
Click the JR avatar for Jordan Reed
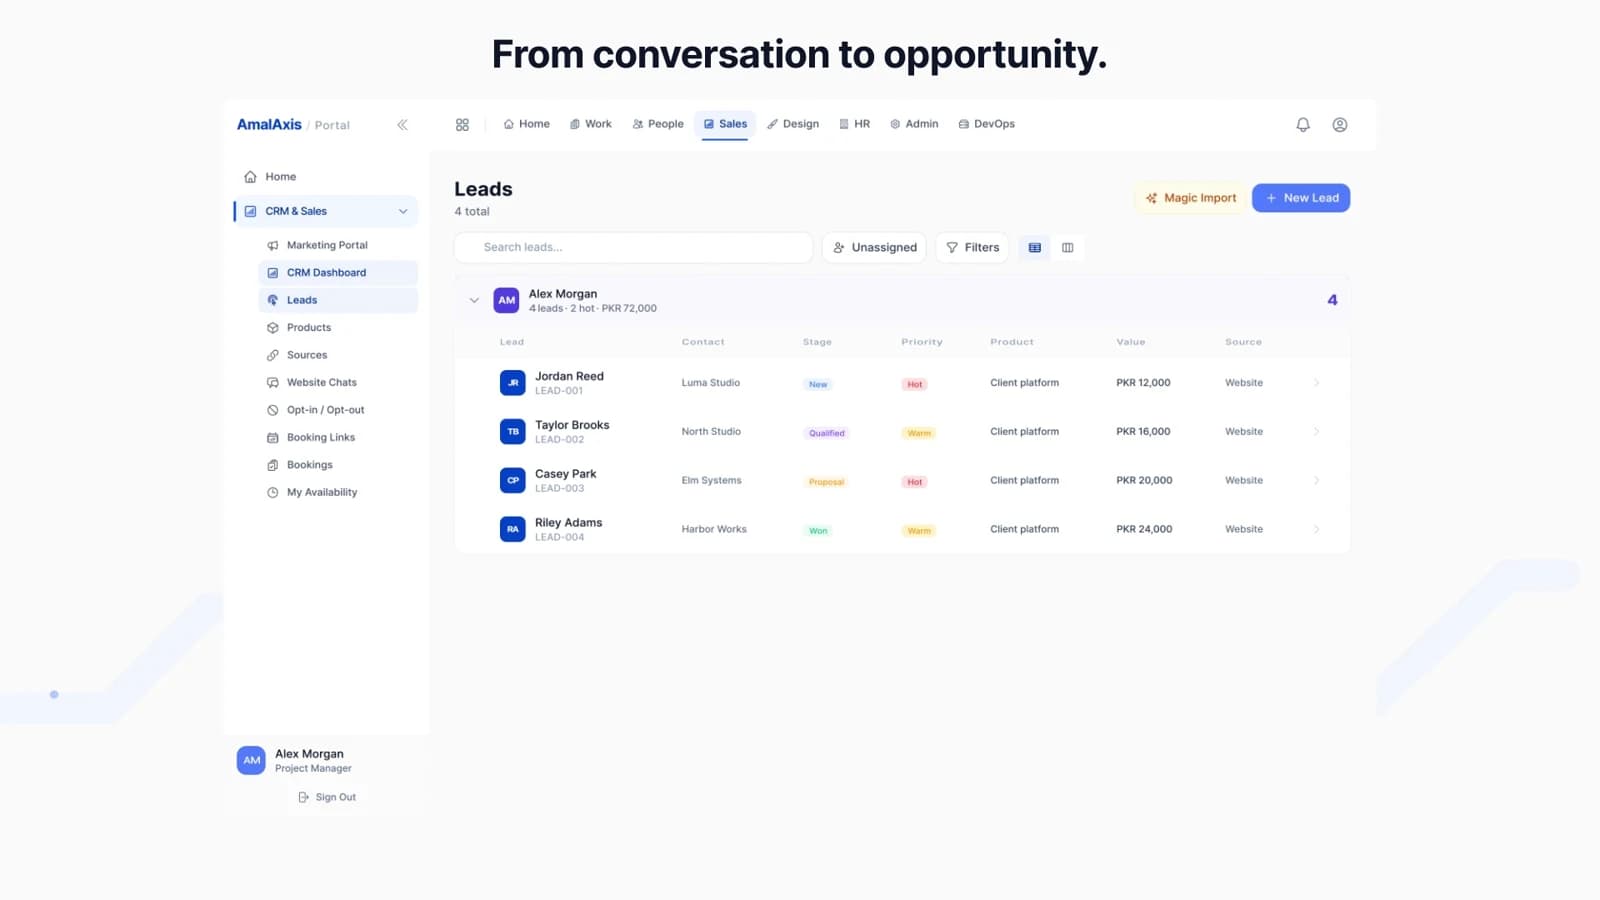point(512,383)
